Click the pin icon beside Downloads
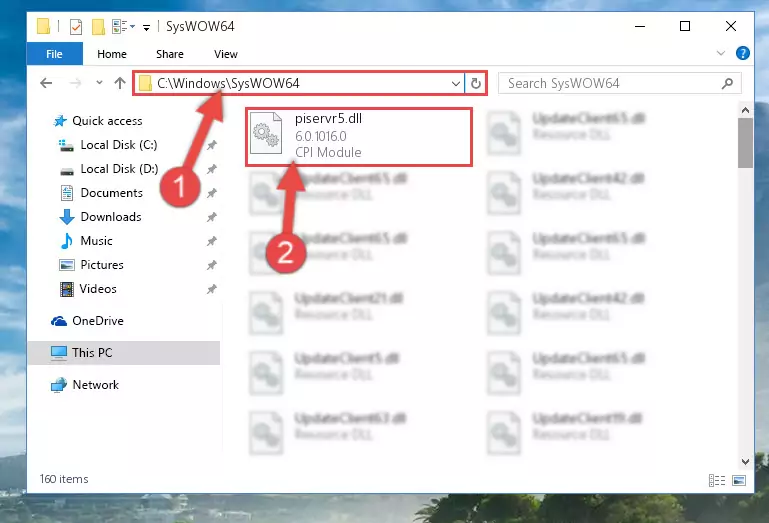The width and height of the screenshot is (769, 523). (x=212, y=217)
